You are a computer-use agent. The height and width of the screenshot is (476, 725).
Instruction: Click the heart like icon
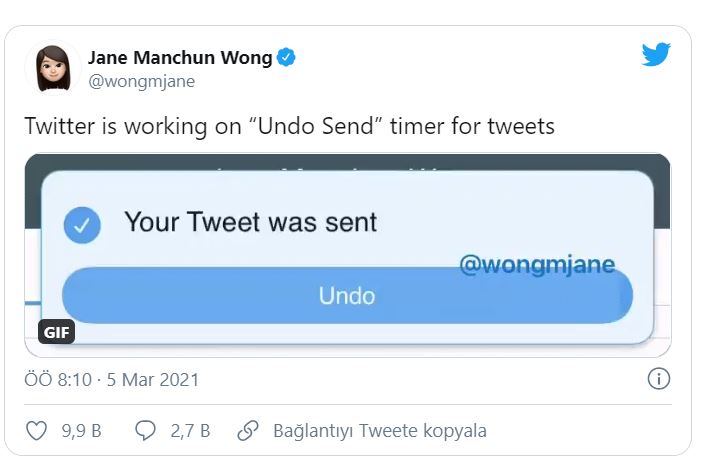point(36,431)
